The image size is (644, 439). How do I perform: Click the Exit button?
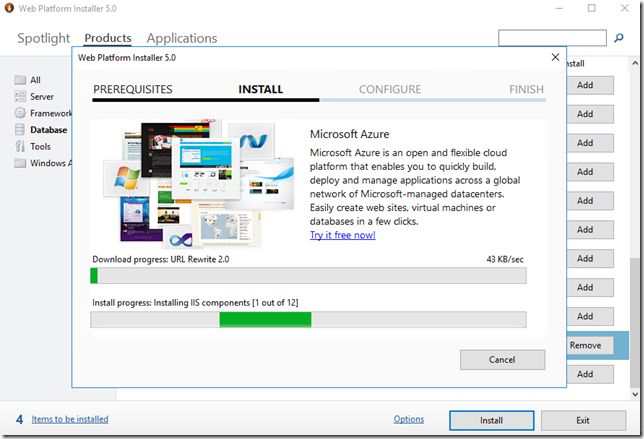[583, 421]
